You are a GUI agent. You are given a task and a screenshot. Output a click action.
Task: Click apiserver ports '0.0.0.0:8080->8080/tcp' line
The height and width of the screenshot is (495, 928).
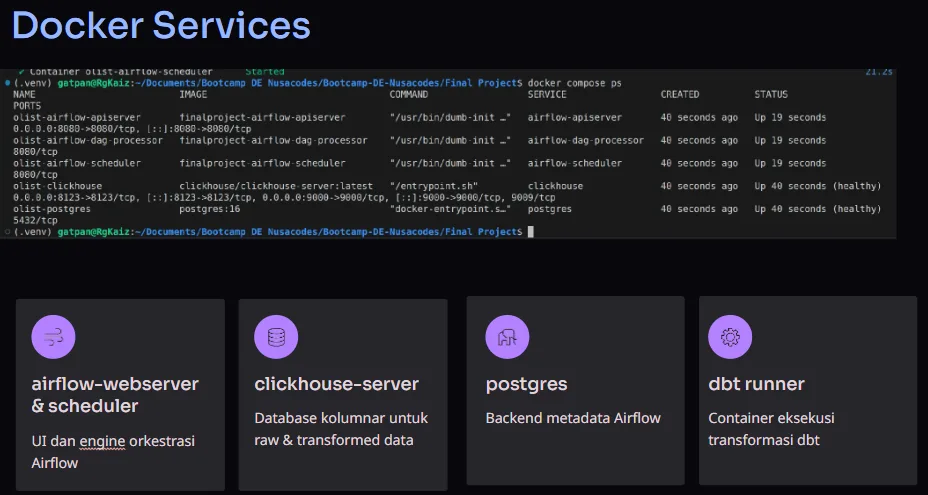coord(132,128)
